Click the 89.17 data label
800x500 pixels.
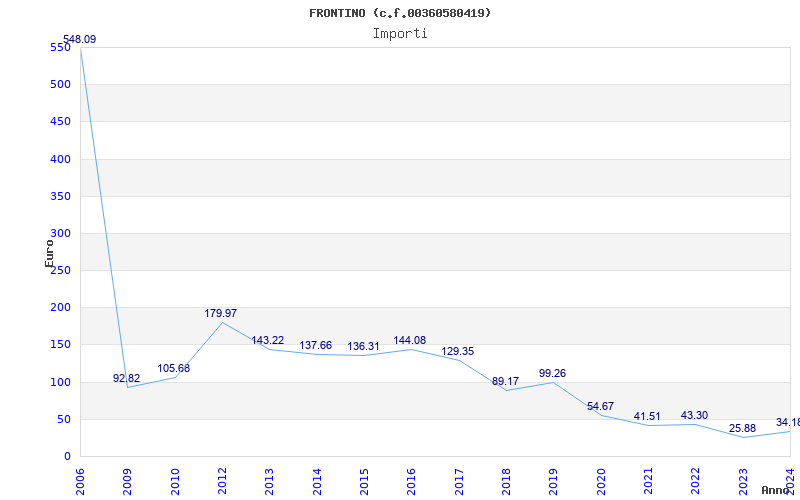coord(505,382)
